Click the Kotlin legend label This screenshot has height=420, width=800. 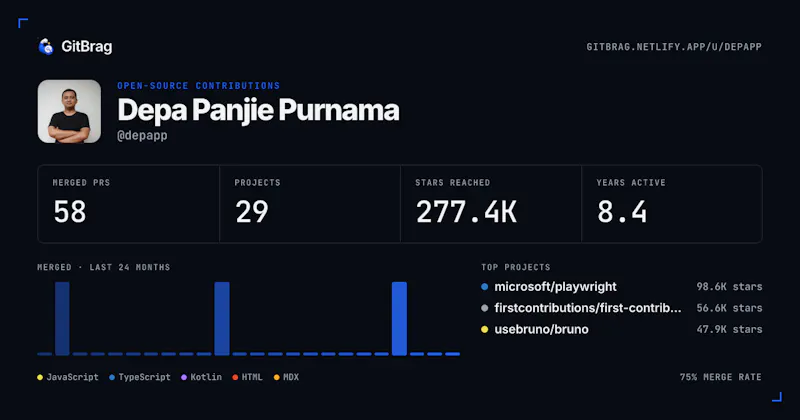click(x=206, y=377)
